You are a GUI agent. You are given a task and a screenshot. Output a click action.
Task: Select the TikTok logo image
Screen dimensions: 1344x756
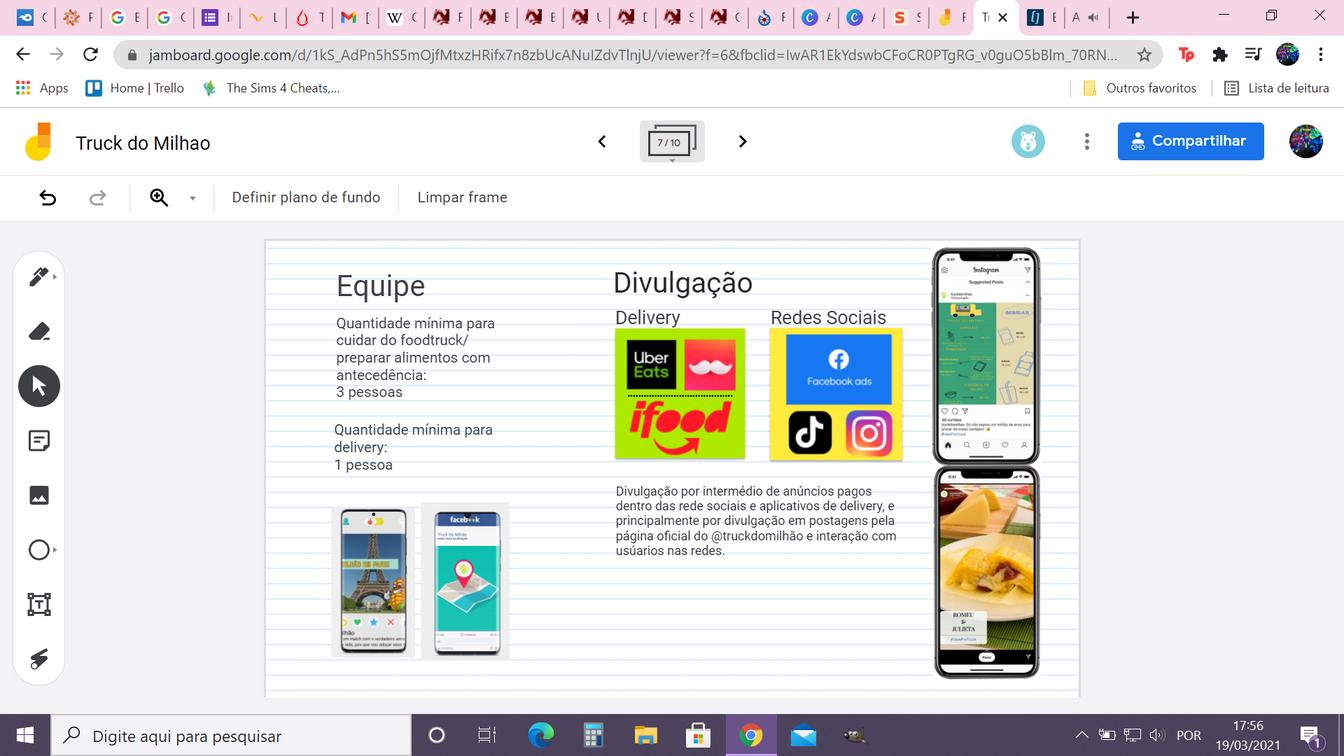coord(810,433)
